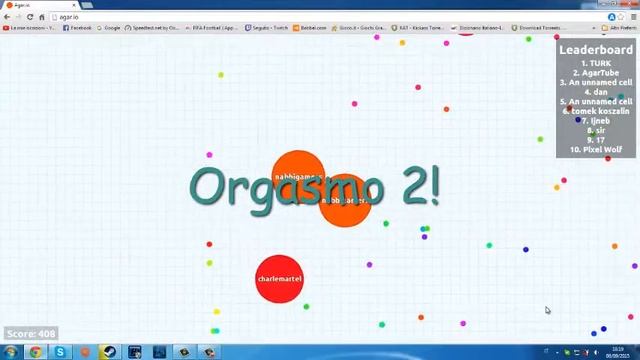The height and width of the screenshot is (360, 640).
Task: Focus the agar.io address bar
Action: click(327, 17)
